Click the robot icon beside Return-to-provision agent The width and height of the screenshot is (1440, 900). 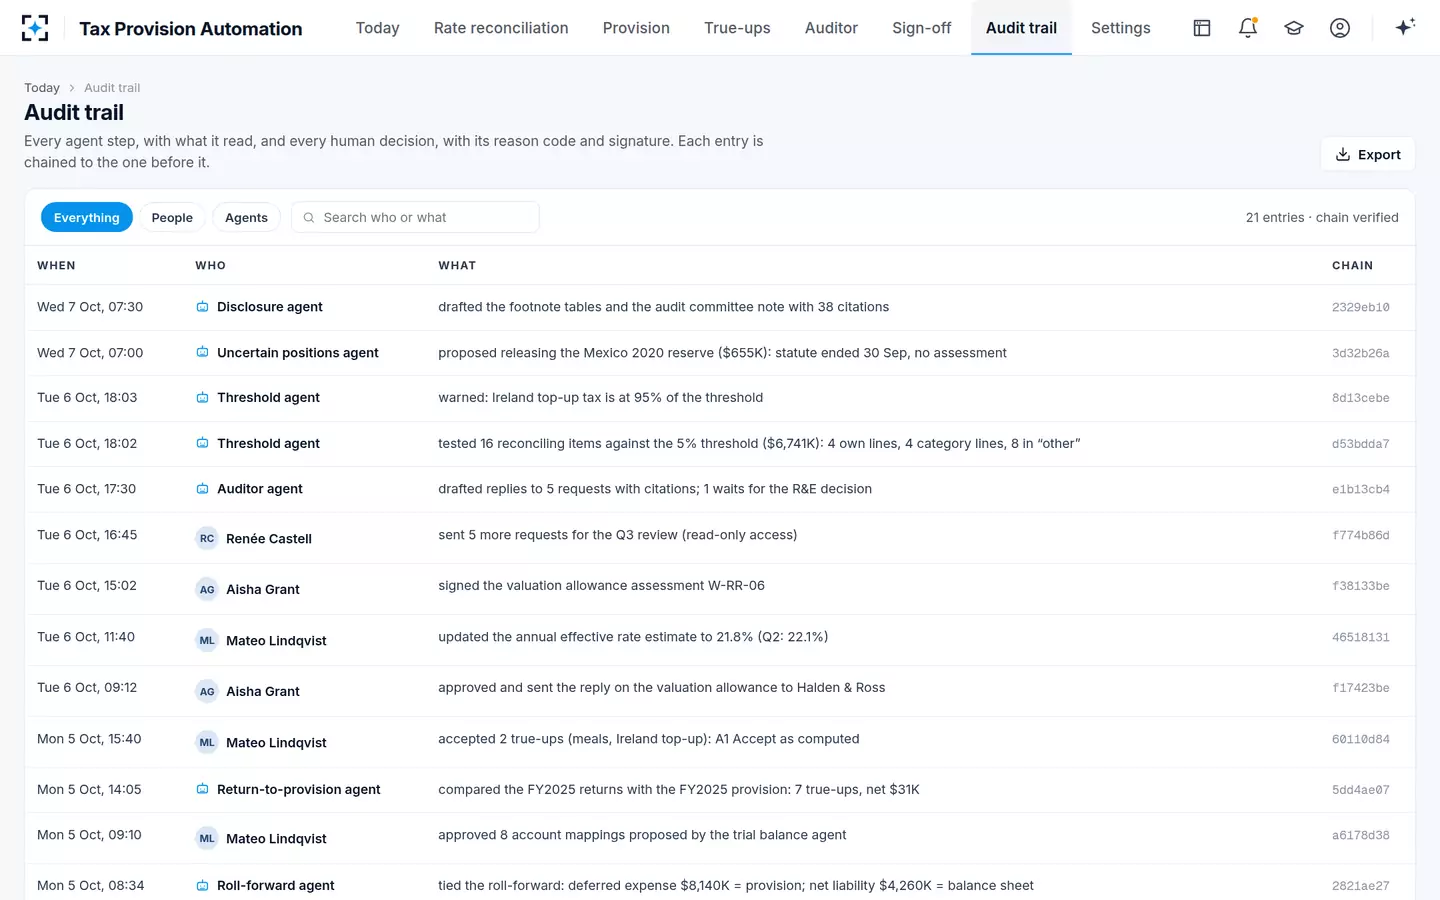pos(202,789)
